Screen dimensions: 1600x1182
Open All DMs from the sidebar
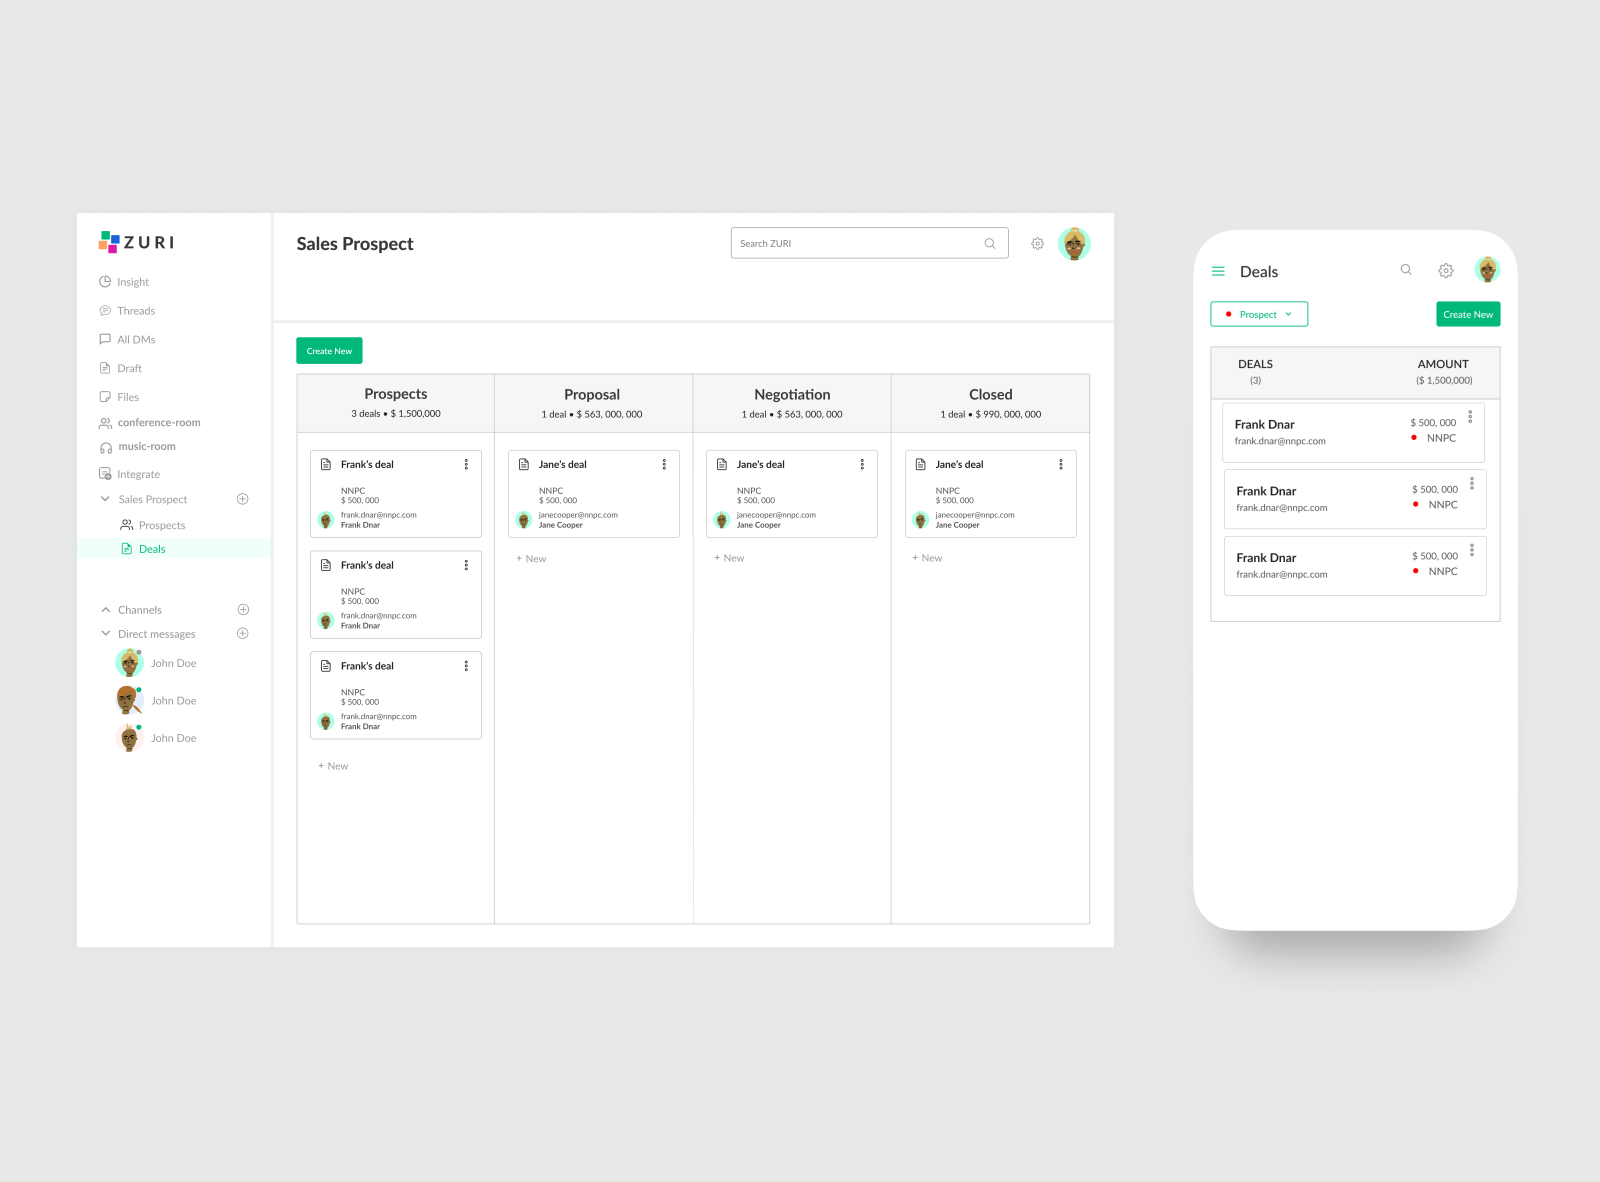click(106, 339)
